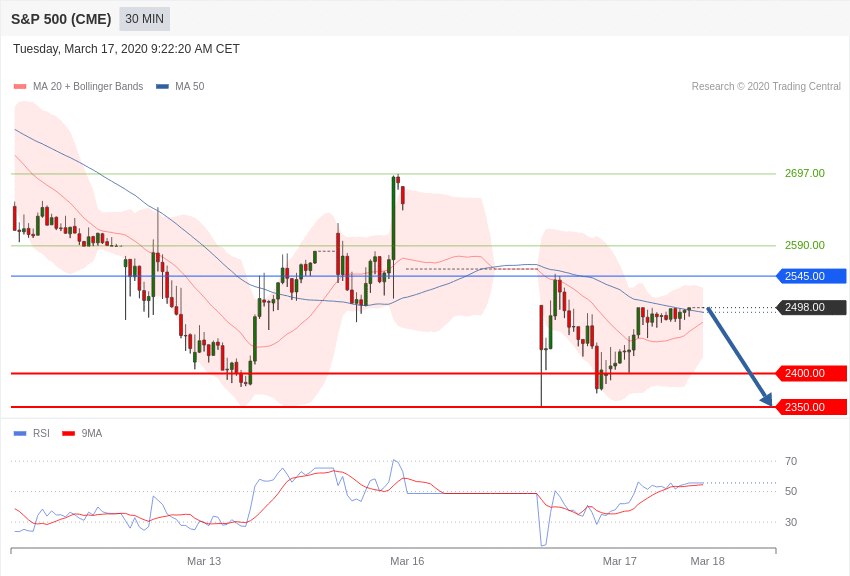
Task: Click the S&P 500 (CME) chart title
Action: [x=61, y=19]
